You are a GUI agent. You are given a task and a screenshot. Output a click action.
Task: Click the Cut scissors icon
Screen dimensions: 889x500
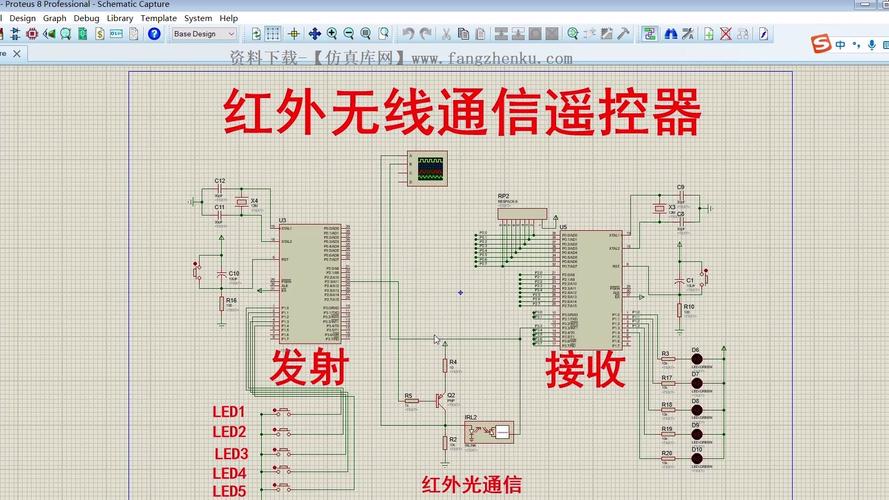(x=446, y=34)
